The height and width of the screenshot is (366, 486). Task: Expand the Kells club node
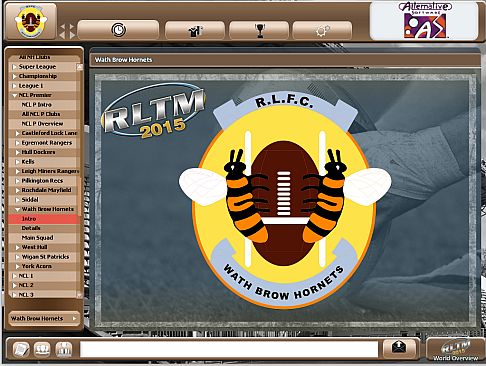coord(18,162)
